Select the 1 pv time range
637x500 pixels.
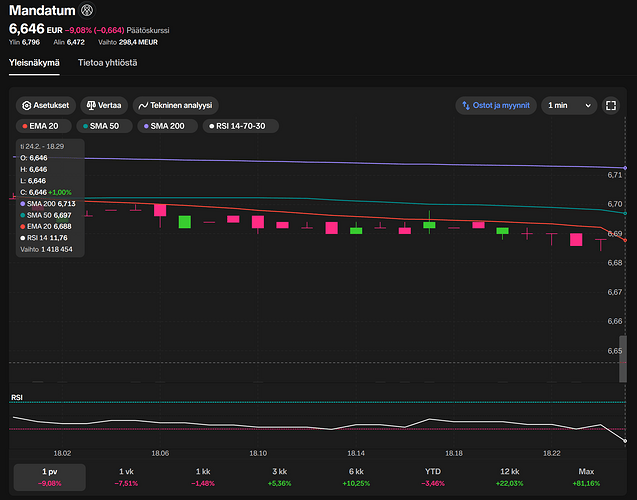click(50, 476)
